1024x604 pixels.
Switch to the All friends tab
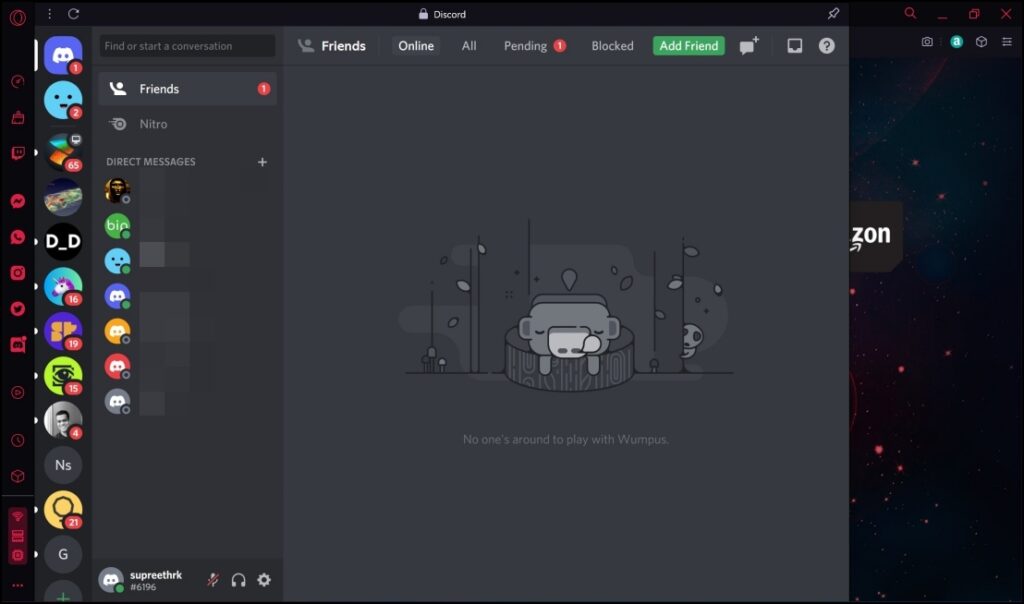click(469, 46)
